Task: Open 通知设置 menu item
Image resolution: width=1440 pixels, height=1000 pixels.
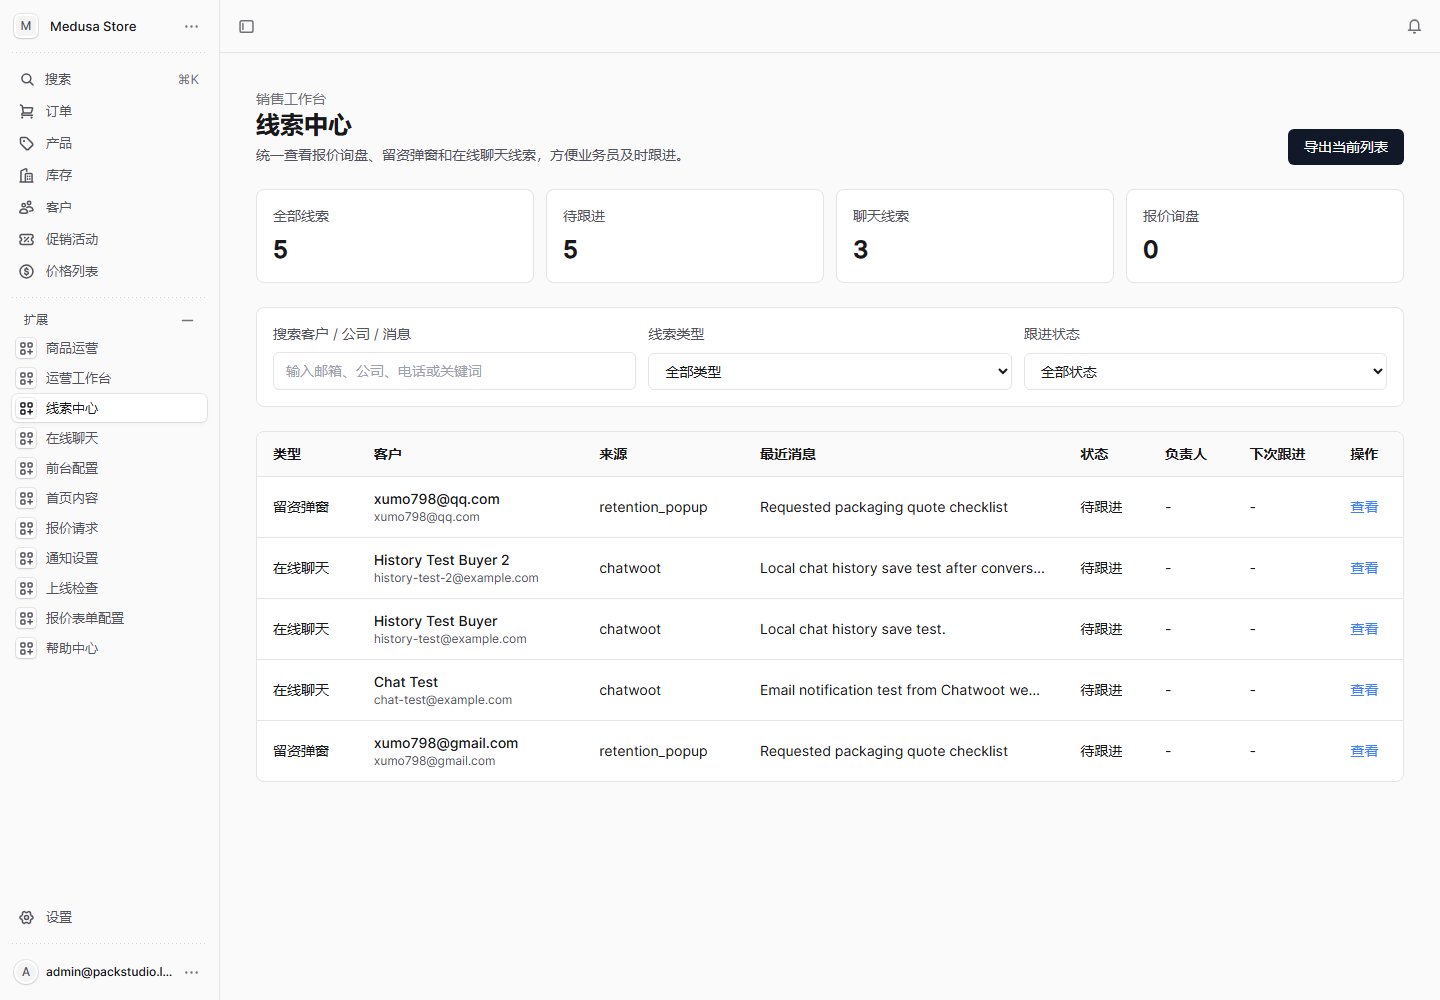Action: (x=110, y=558)
